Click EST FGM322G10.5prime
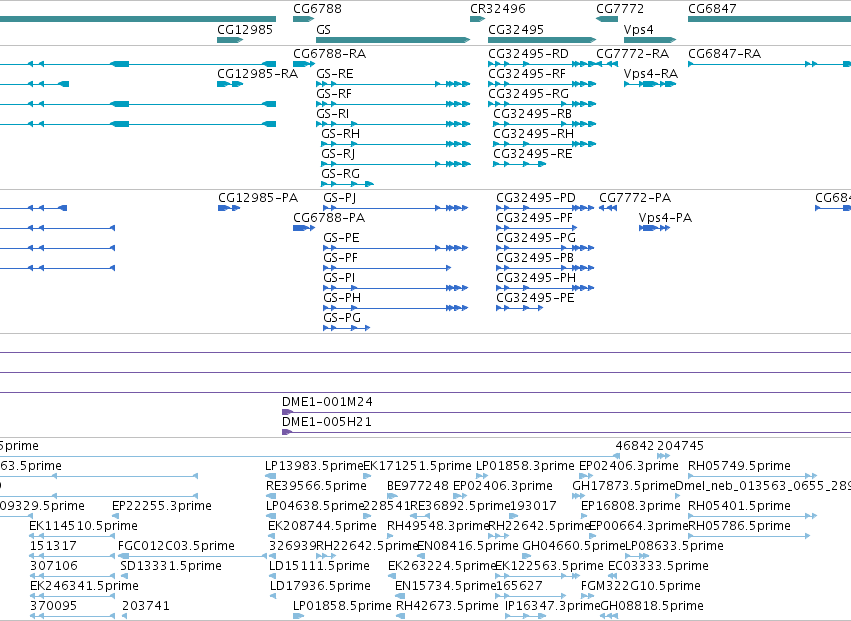The width and height of the screenshot is (851, 621). coord(640,586)
